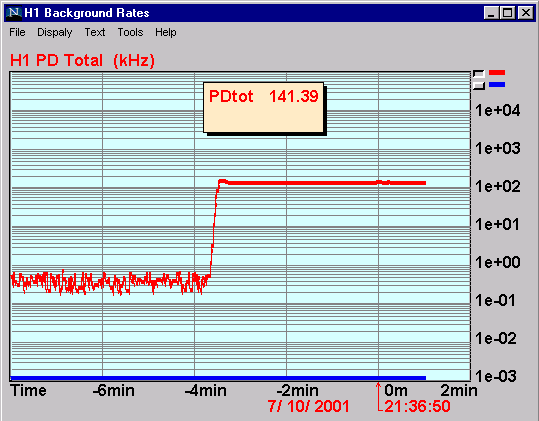The image size is (539, 421).
Task: Open the Text menu
Action: click(x=95, y=32)
